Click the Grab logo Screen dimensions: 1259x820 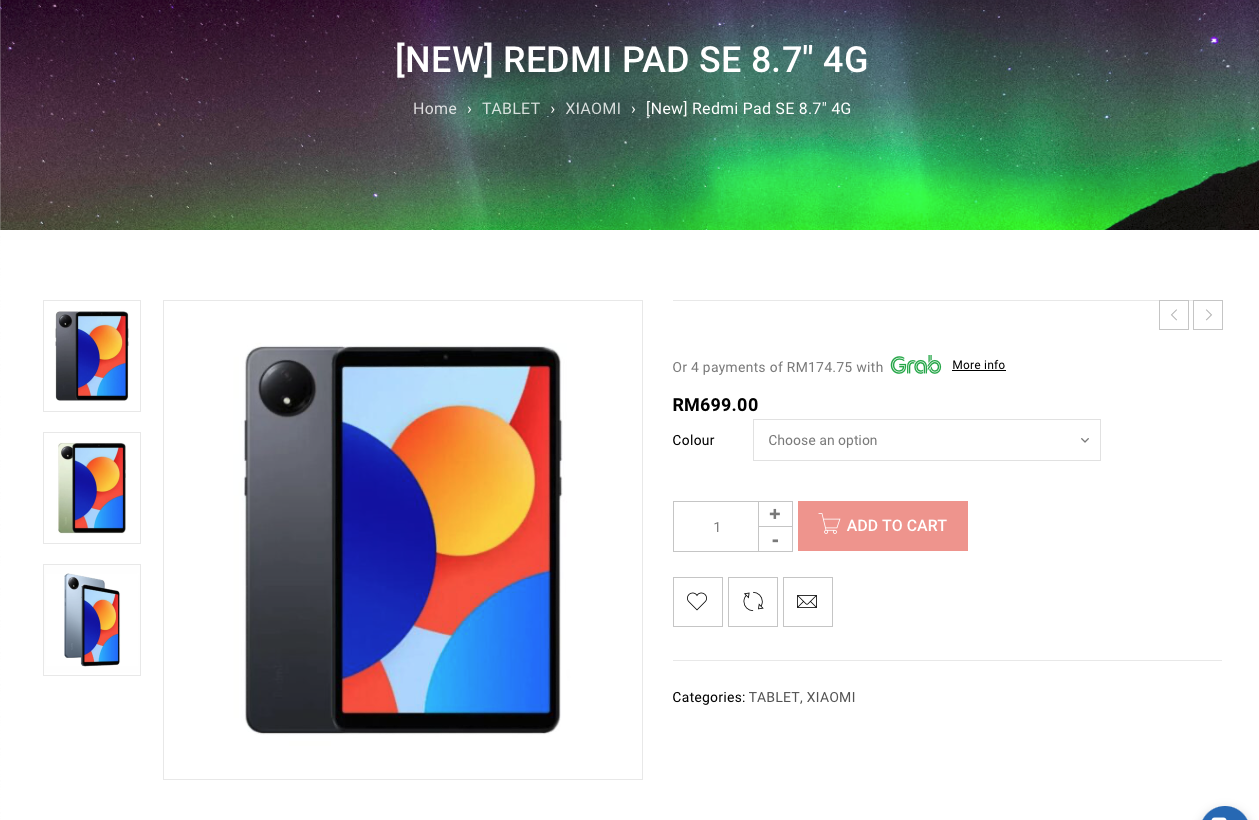point(916,365)
